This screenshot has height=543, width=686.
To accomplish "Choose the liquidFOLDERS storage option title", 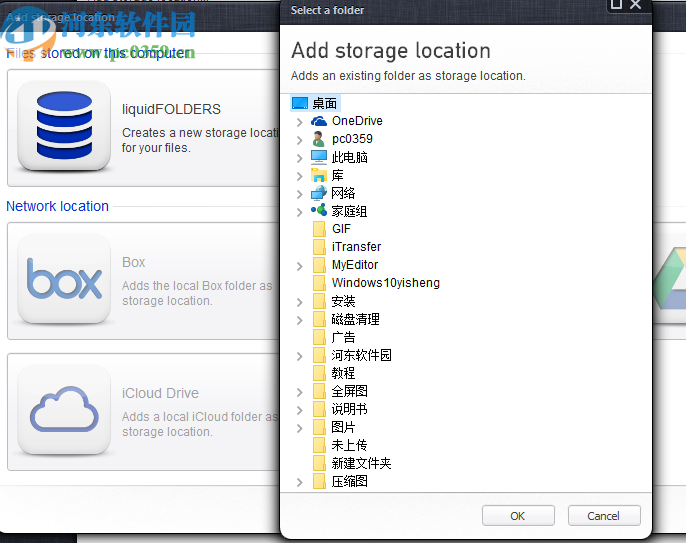I will click(x=171, y=109).
